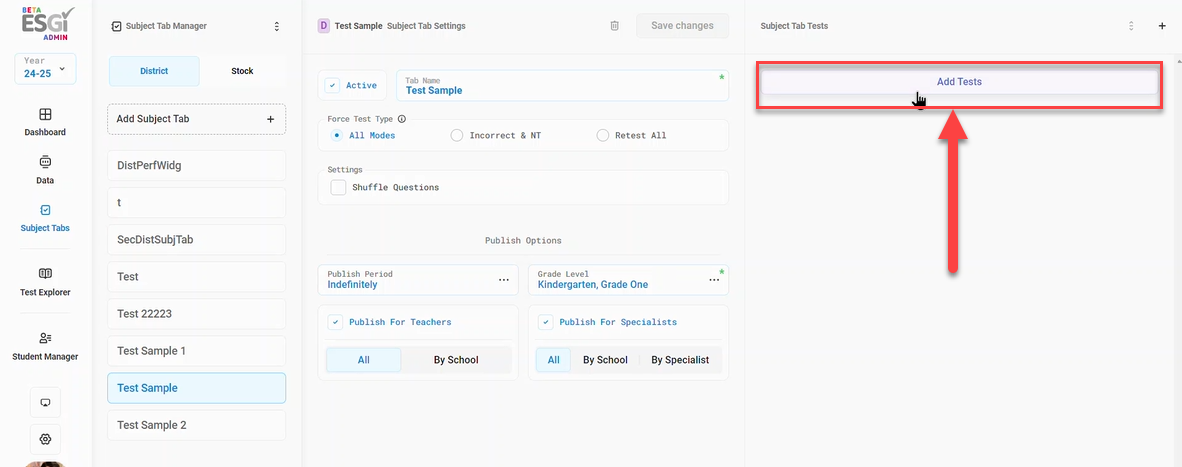
Task: Open Publish Period options ellipsis
Action: coord(504,279)
